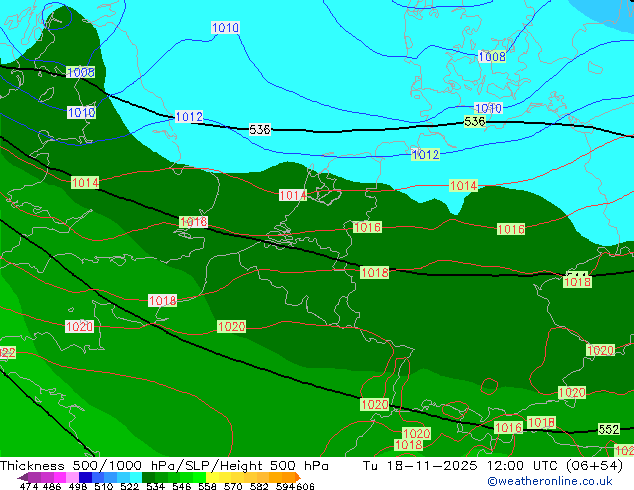The height and width of the screenshot is (490, 634).
Task: Click the date text 'Tu 18-11-2025 12:00 UTC'
Action: (463, 465)
